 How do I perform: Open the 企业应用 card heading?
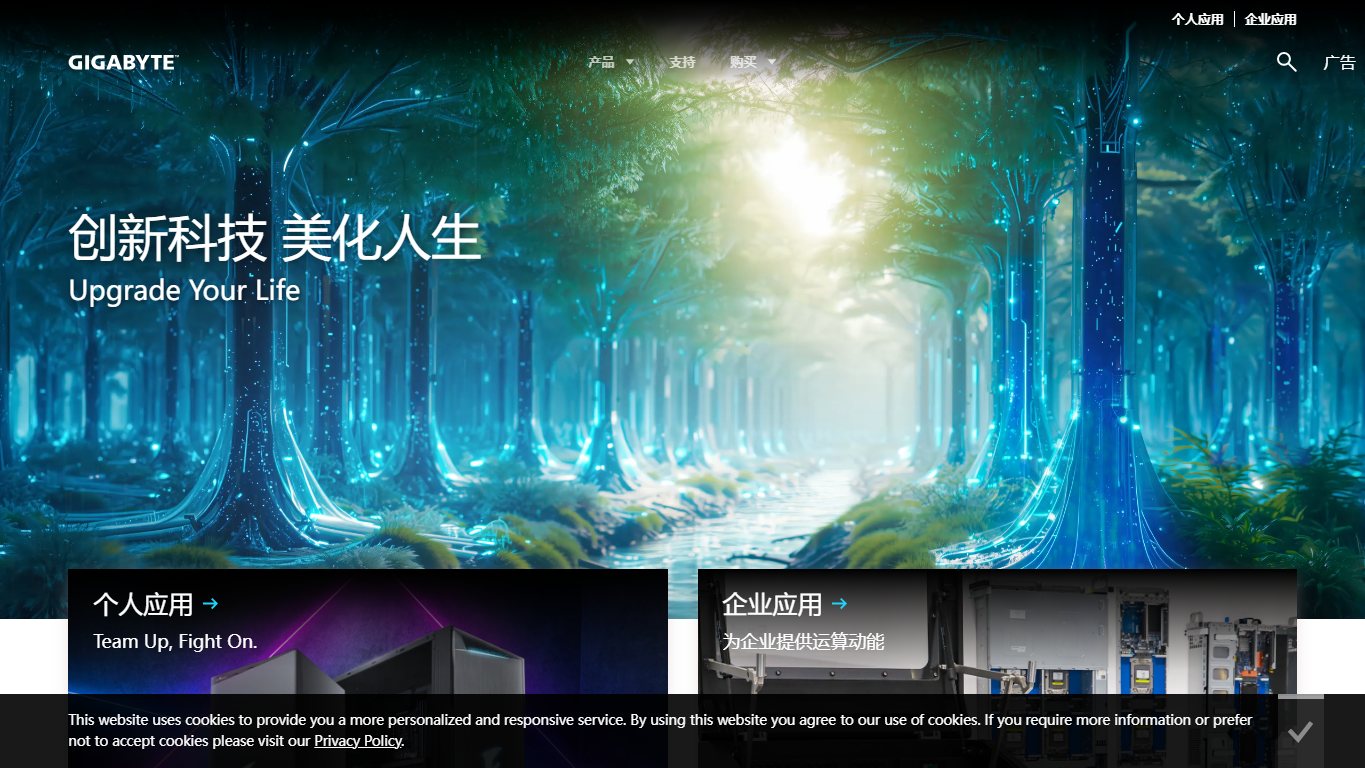pyautogui.click(x=772, y=604)
